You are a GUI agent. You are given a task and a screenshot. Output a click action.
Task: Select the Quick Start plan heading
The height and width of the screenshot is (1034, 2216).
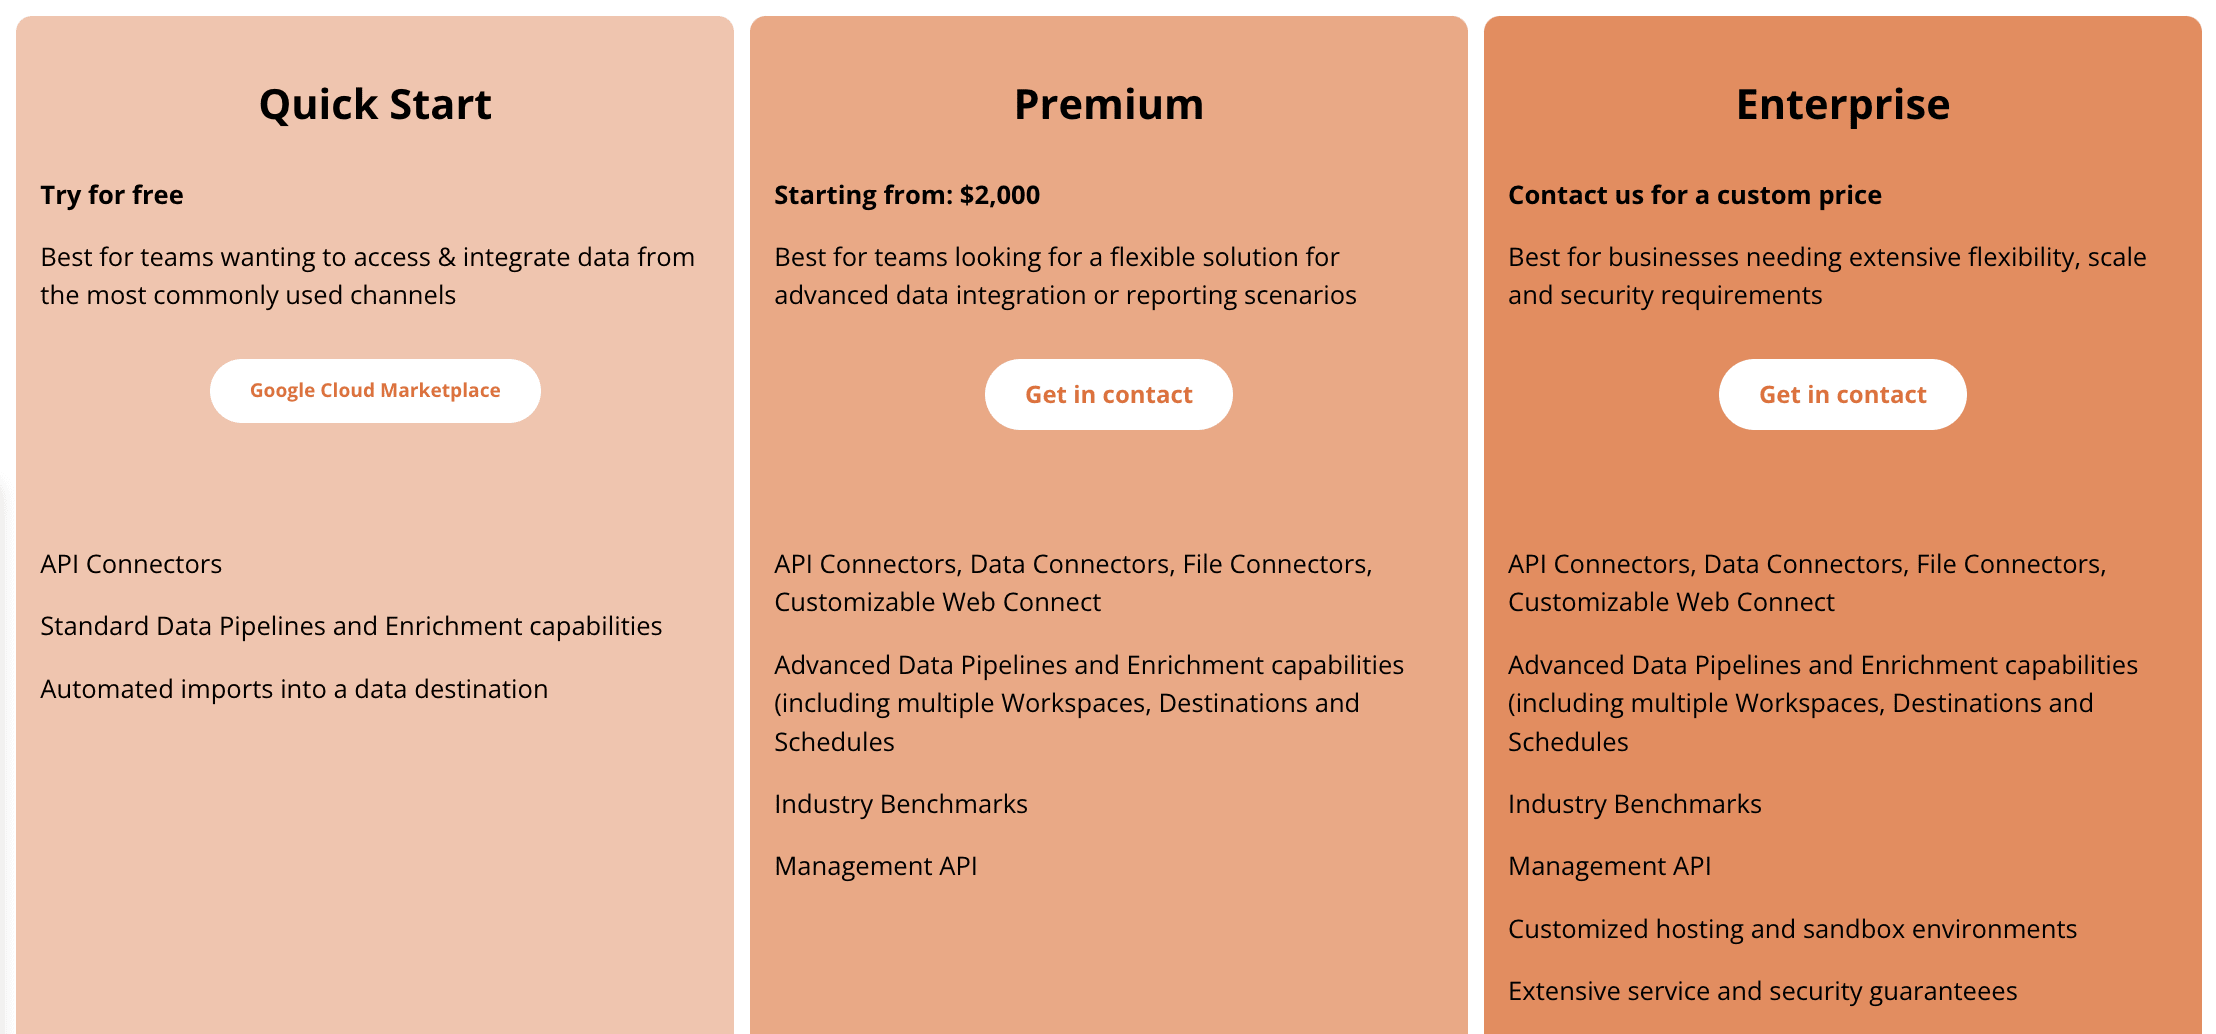coord(375,104)
